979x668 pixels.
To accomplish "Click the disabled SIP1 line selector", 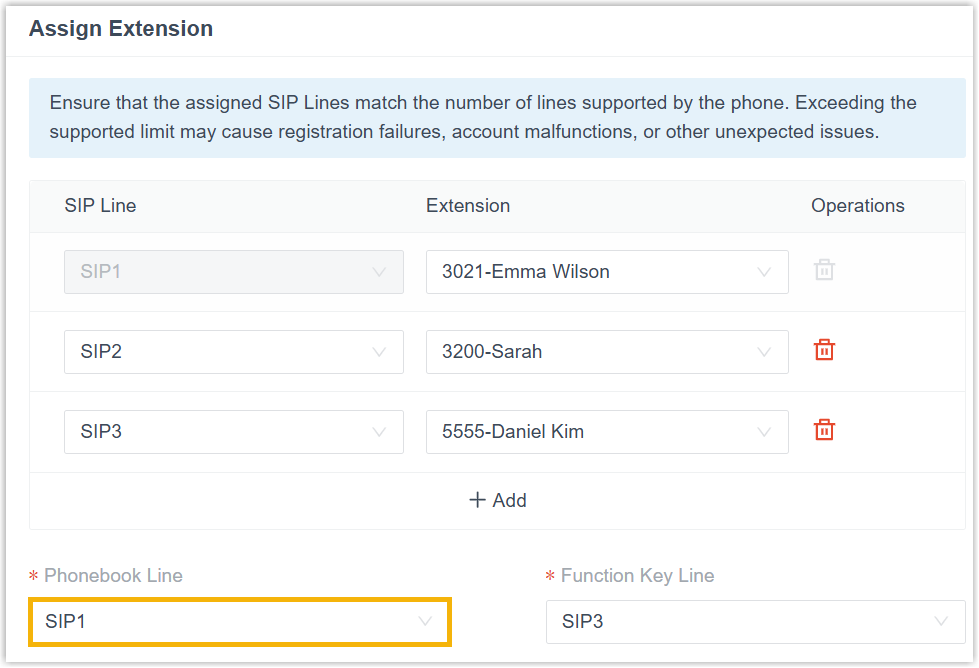I will (234, 272).
